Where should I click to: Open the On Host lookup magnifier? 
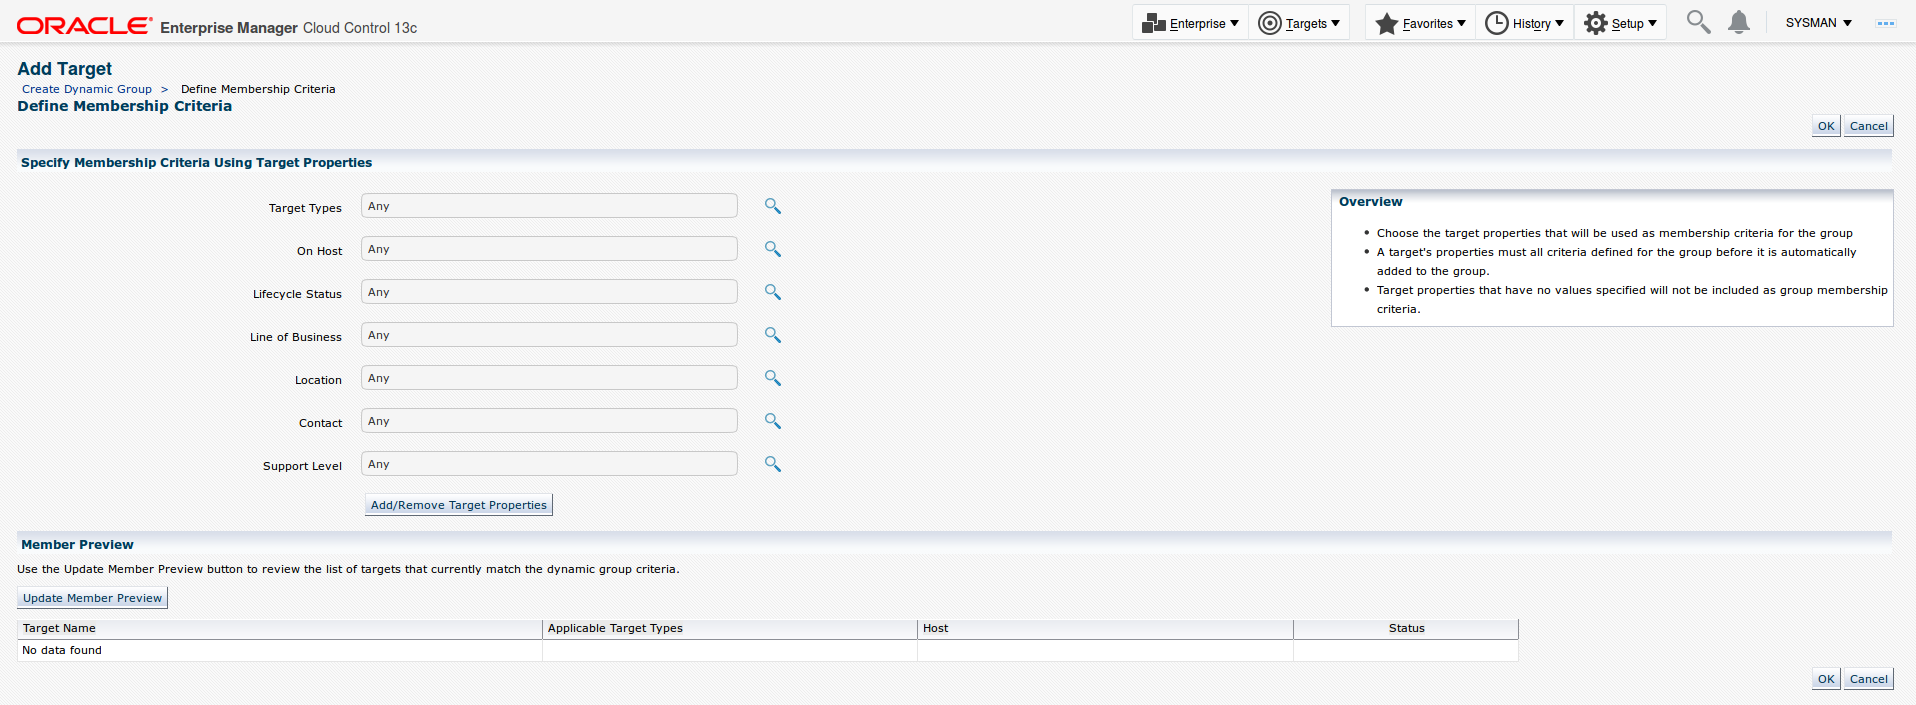click(x=772, y=249)
